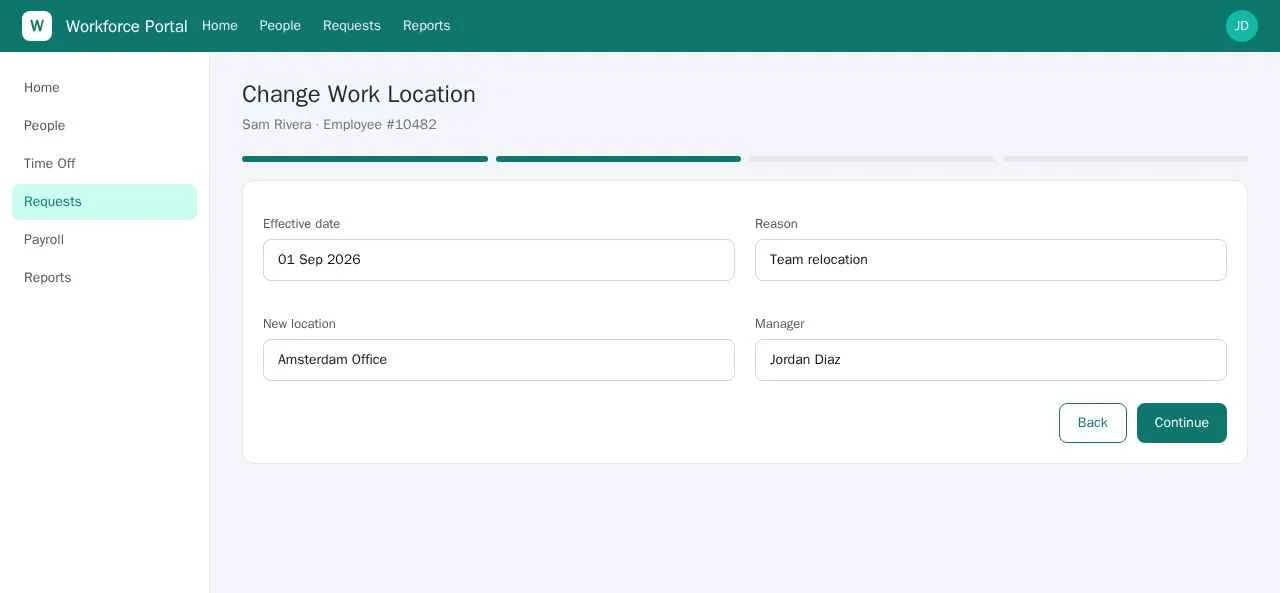Click the New location field
The height and width of the screenshot is (593, 1280).
tap(499, 360)
